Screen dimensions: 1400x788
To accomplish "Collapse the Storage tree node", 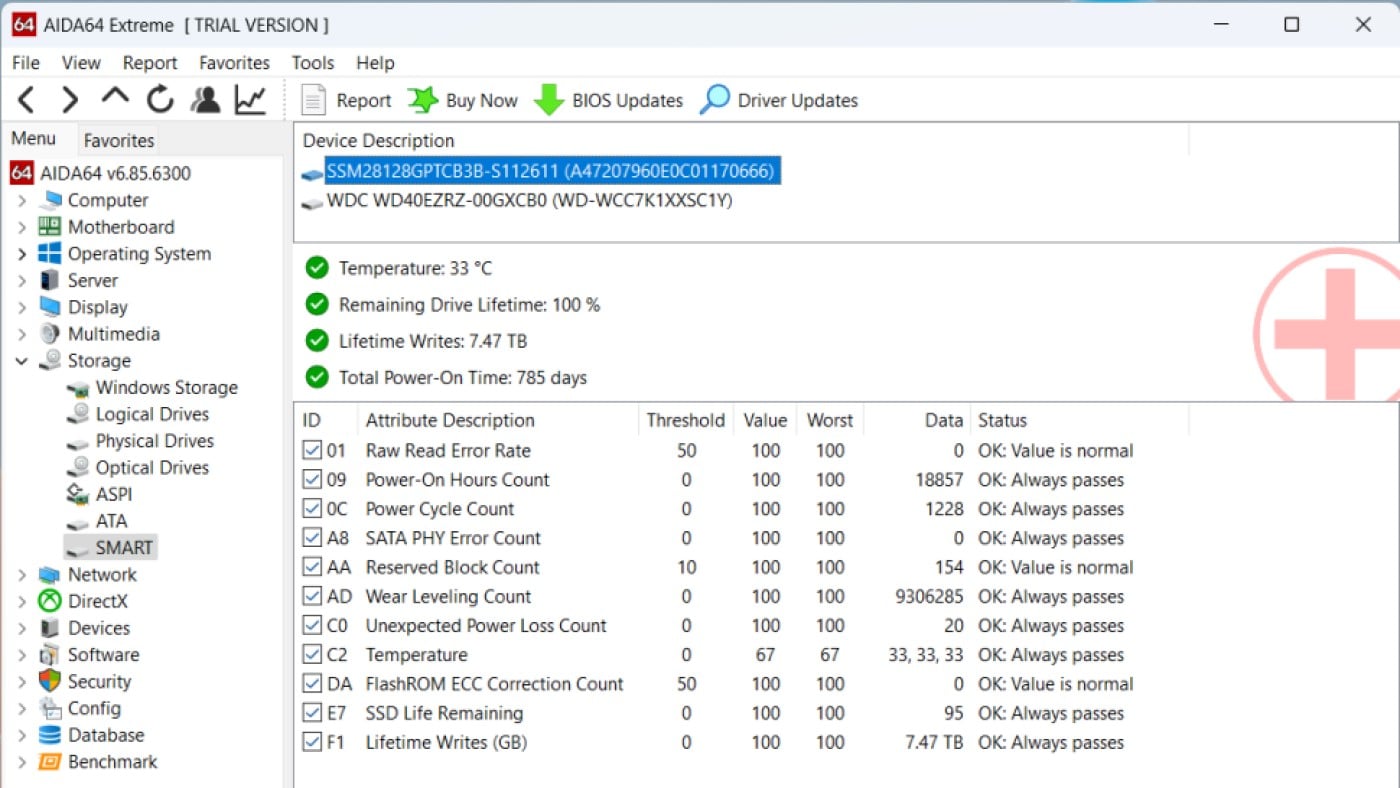I will click(22, 361).
